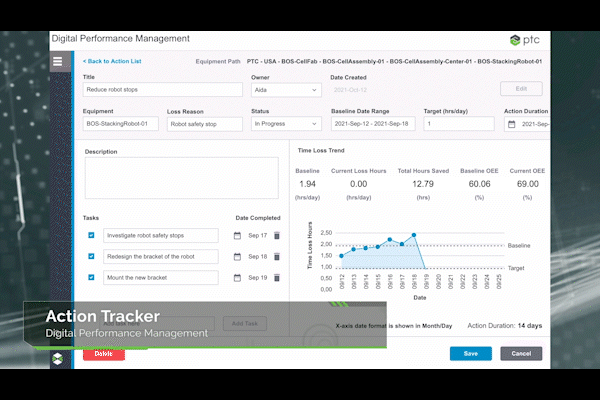Open the Status dropdown showing In Progress

[286, 124]
